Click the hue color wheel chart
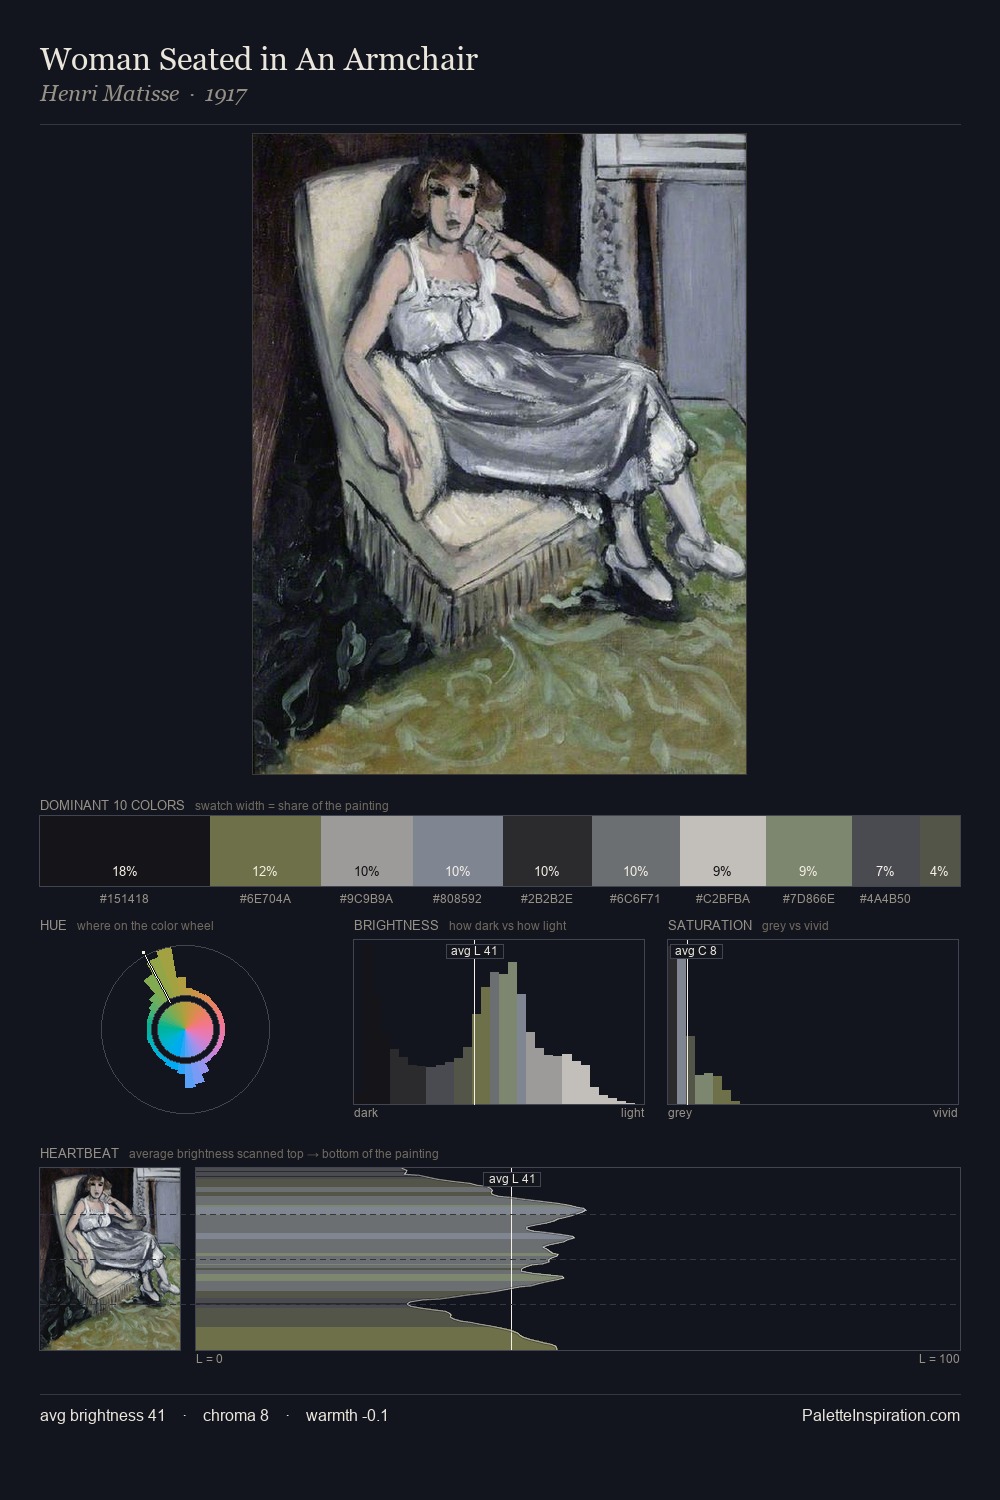Image resolution: width=1000 pixels, height=1500 pixels. pyautogui.click(x=185, y=1028)
